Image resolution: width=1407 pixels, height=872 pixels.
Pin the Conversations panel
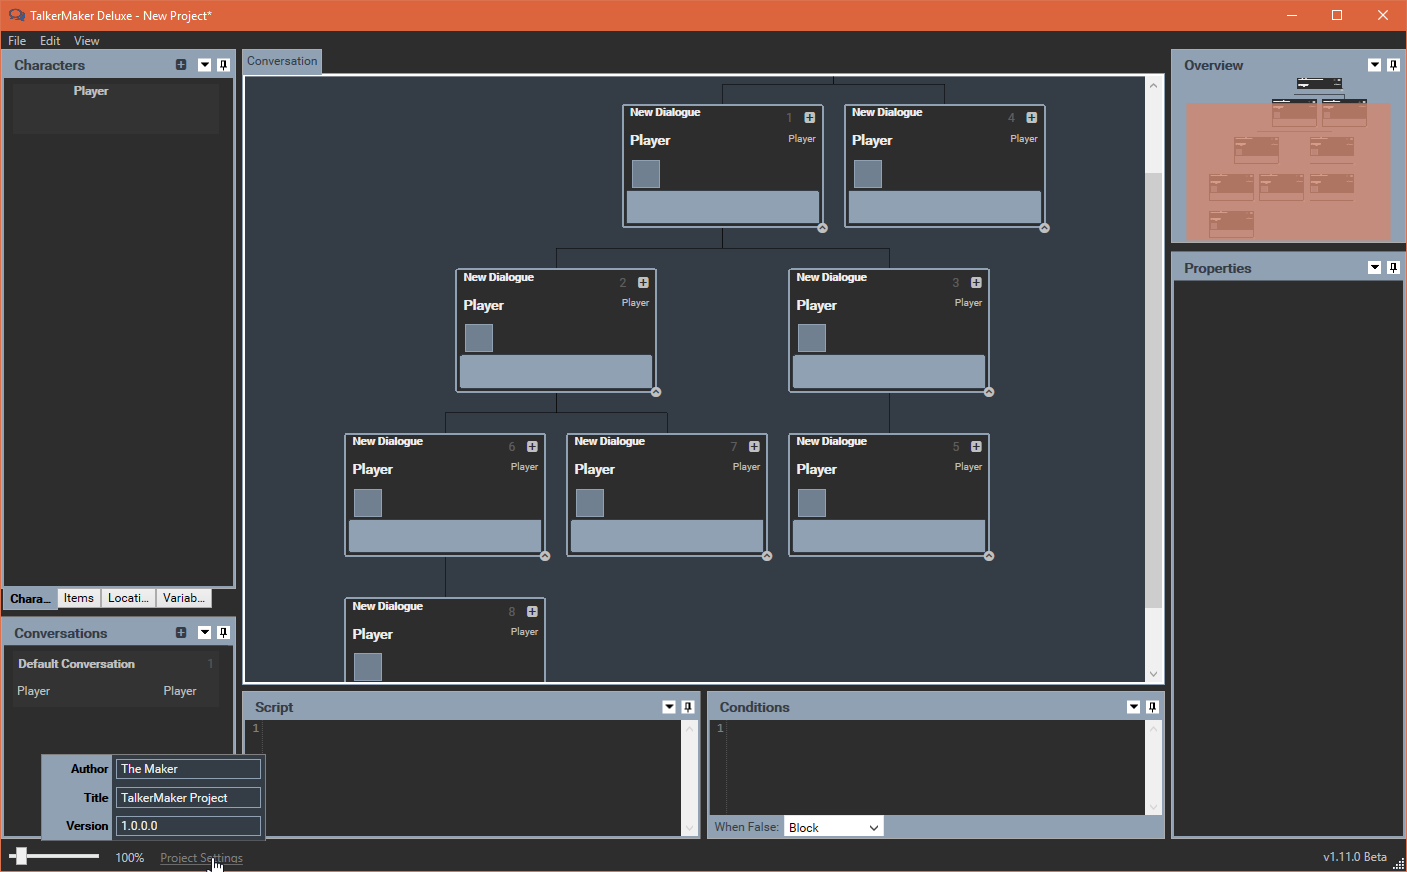[x=223, y=633]
